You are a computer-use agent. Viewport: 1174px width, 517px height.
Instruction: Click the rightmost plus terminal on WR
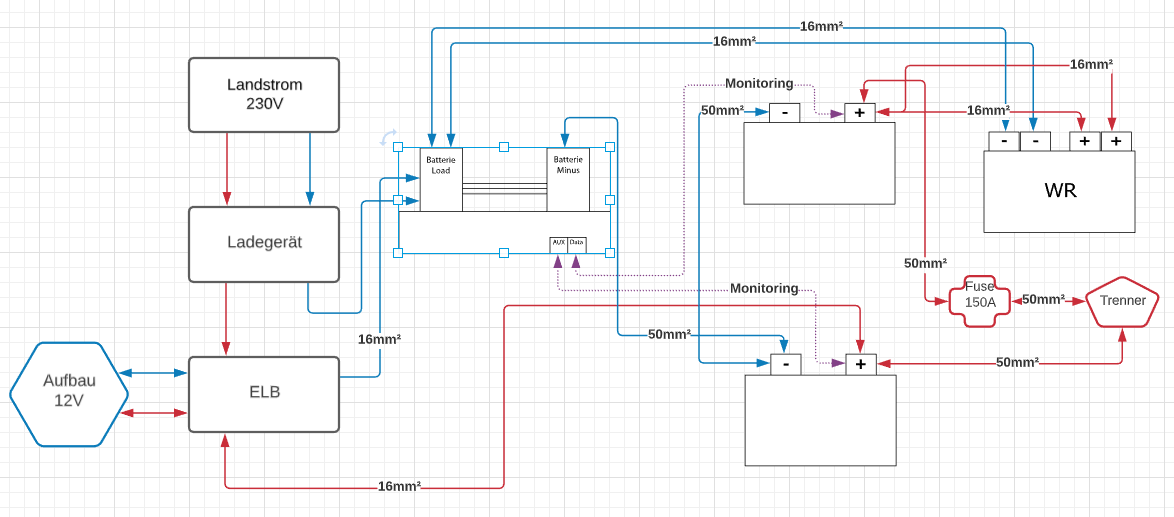(1115, 142)
